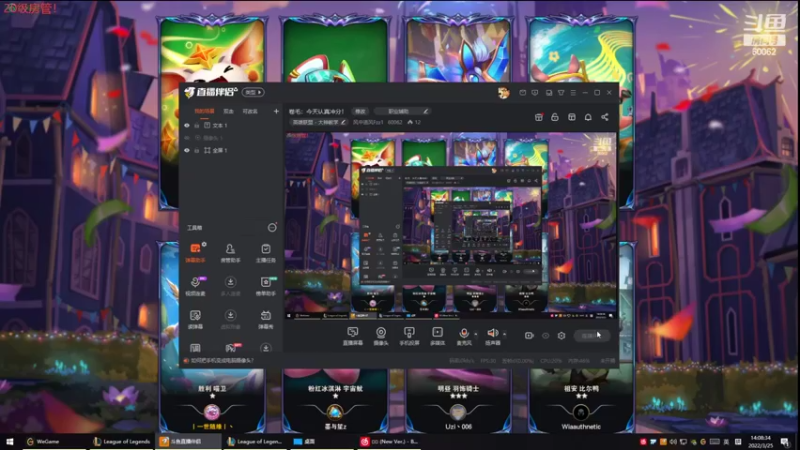Select the 全屏 1 source row
This screenshot has width=800, height=450.
(231, 151)
